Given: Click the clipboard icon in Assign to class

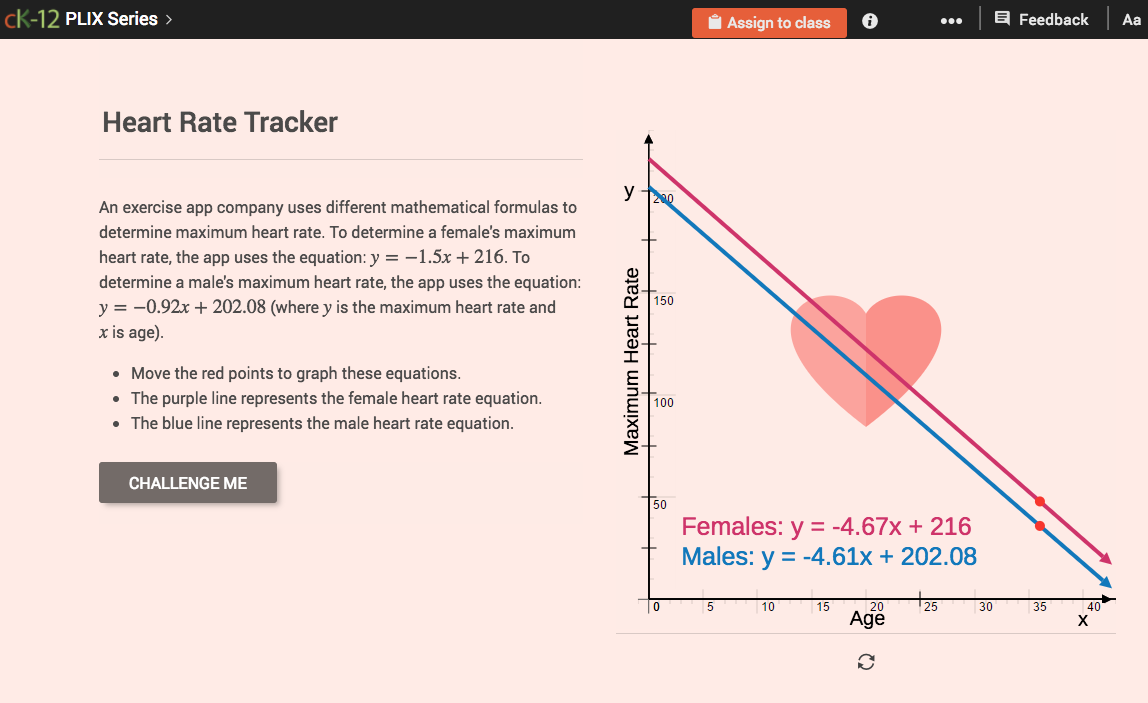Looking at the screenshot, I should pos(715,22).
